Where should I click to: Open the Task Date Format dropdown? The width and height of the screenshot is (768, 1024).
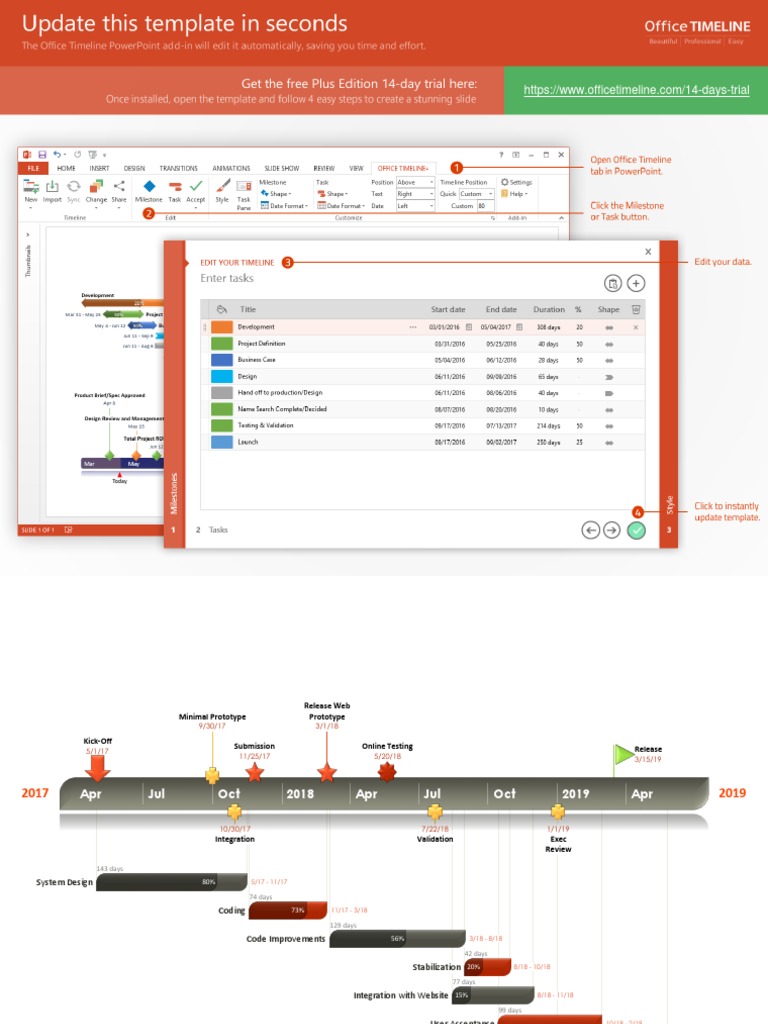[x=341, y=206]
